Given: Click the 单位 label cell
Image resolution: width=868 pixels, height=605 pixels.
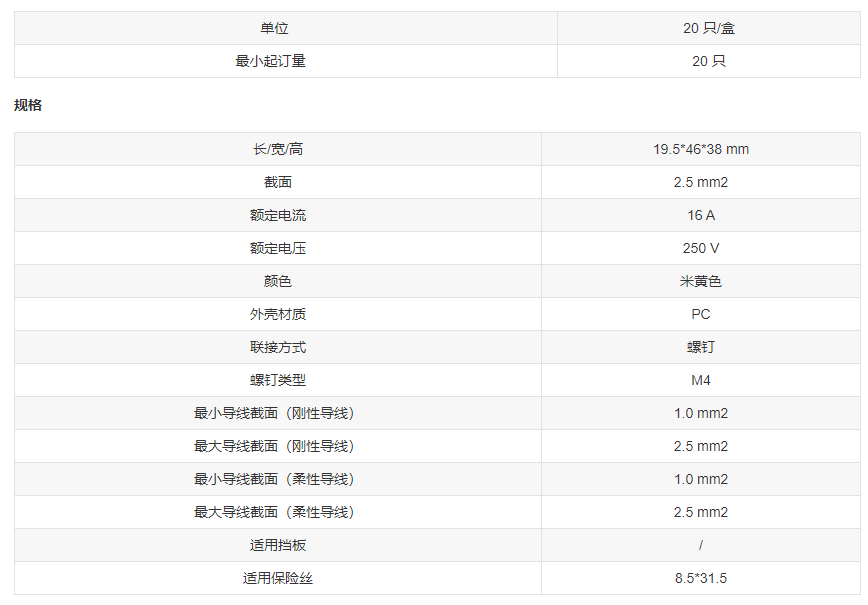Looking at the screenshot, I should click(x=274, y=28).
